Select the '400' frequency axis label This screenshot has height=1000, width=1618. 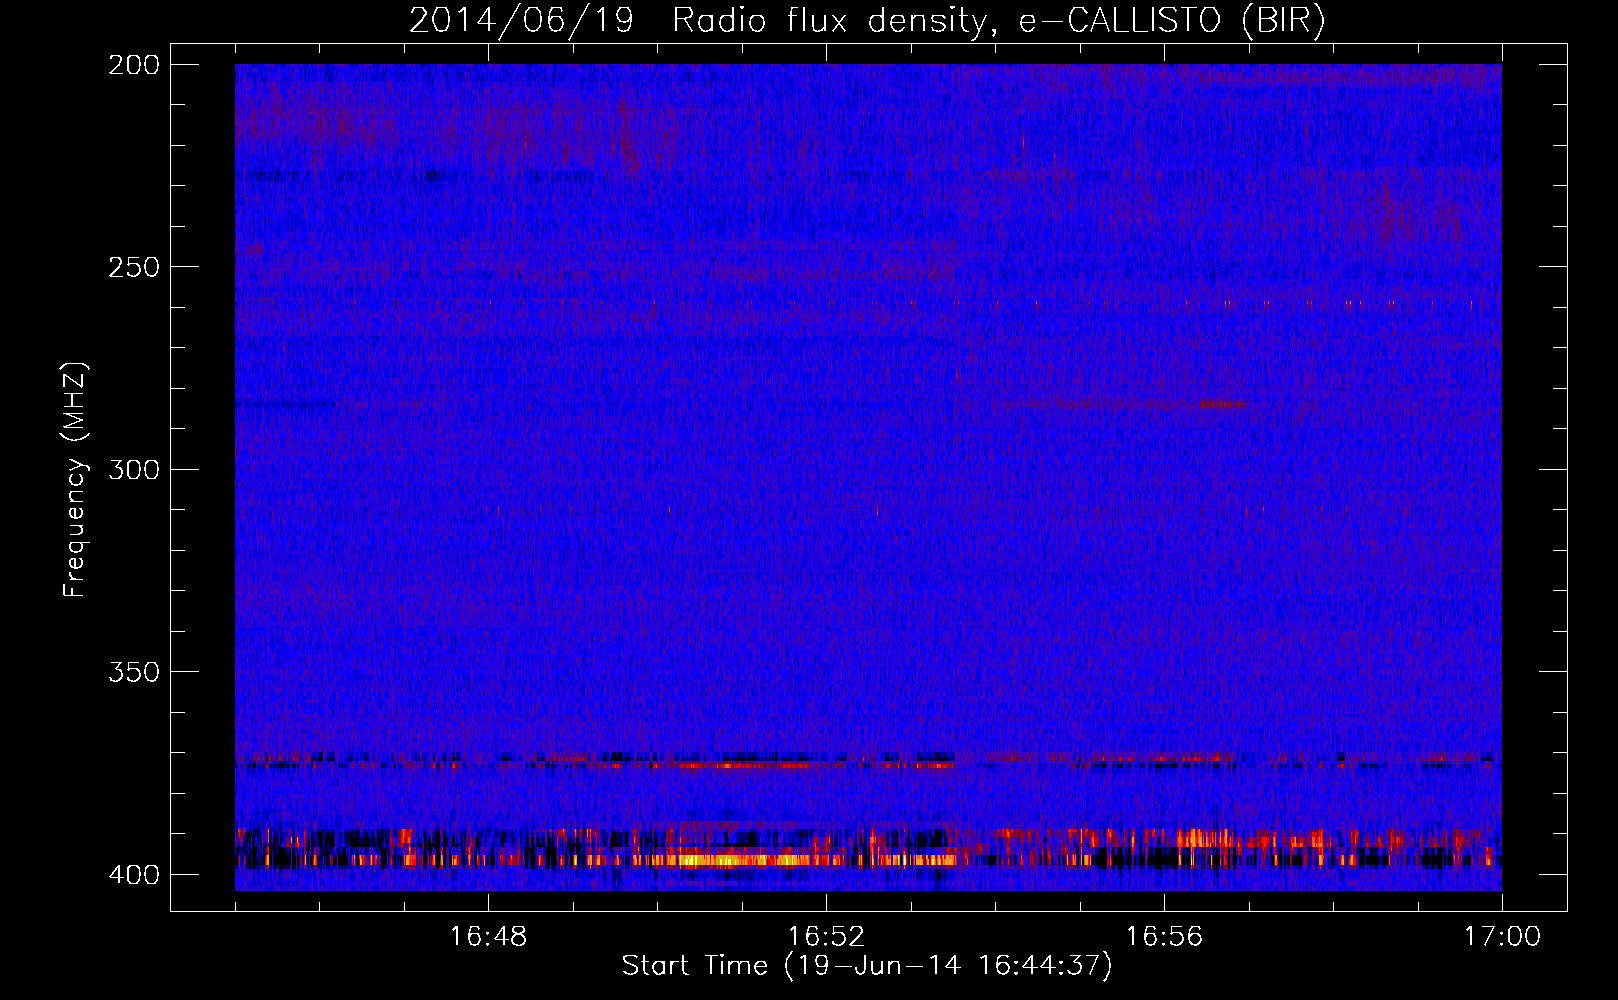click(x=134, y=874)
